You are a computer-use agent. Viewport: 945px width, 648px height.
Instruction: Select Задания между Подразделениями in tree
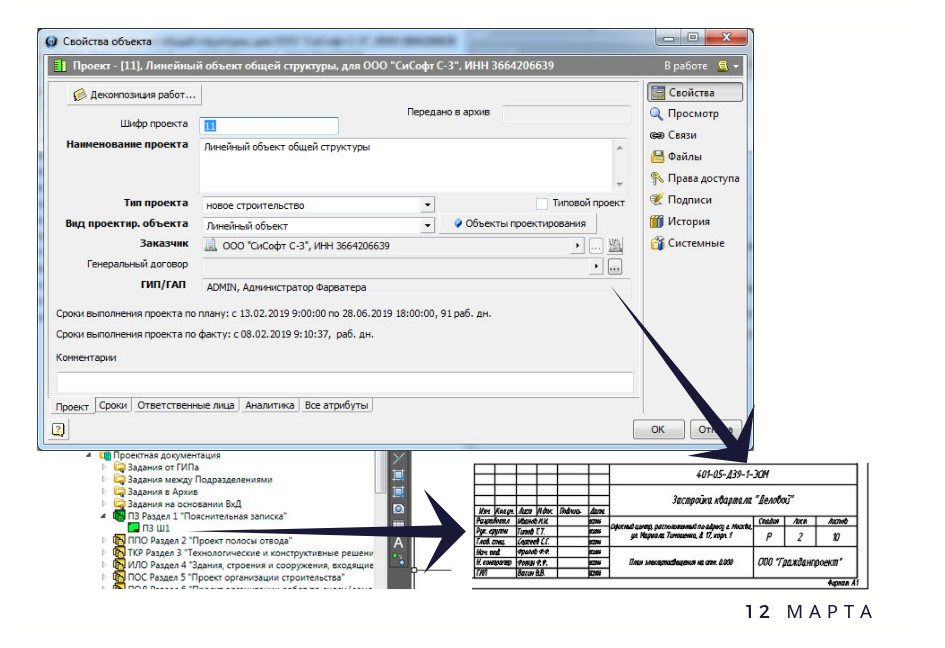click(x=200, y=480)
